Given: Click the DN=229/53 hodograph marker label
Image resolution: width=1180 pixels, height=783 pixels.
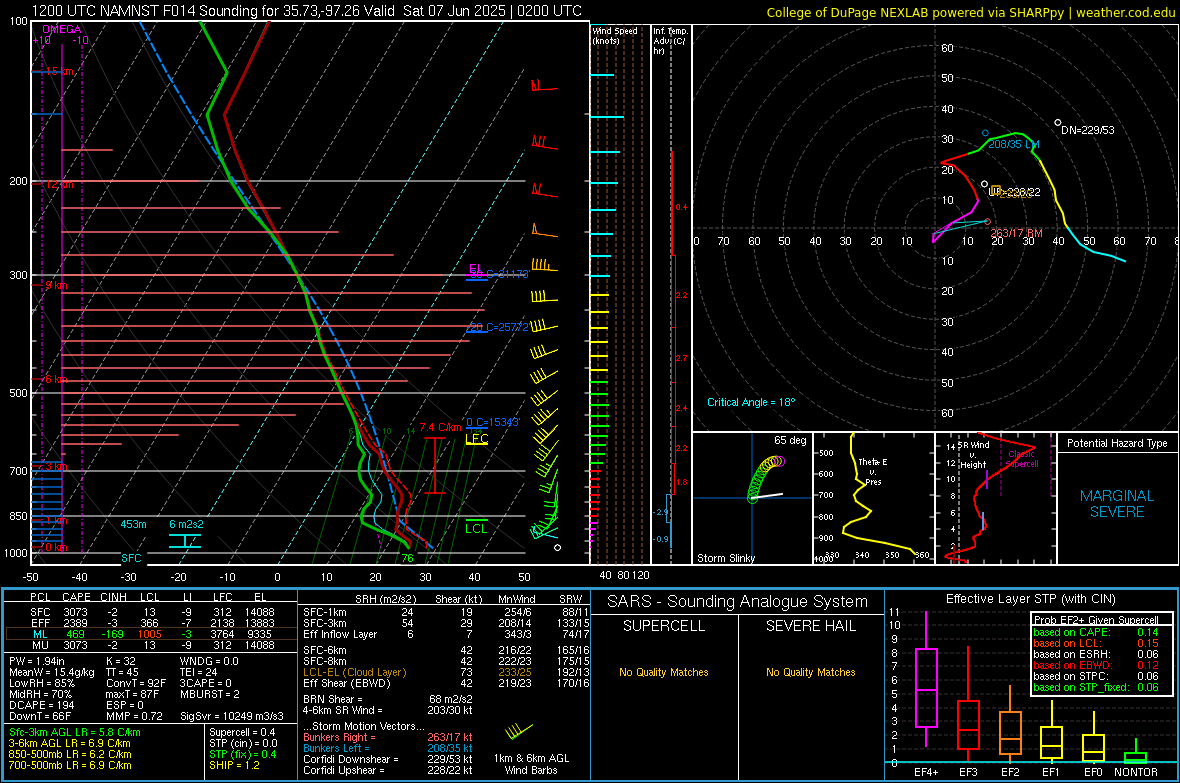Looking at the screenshot, I should coord(1087,130).
